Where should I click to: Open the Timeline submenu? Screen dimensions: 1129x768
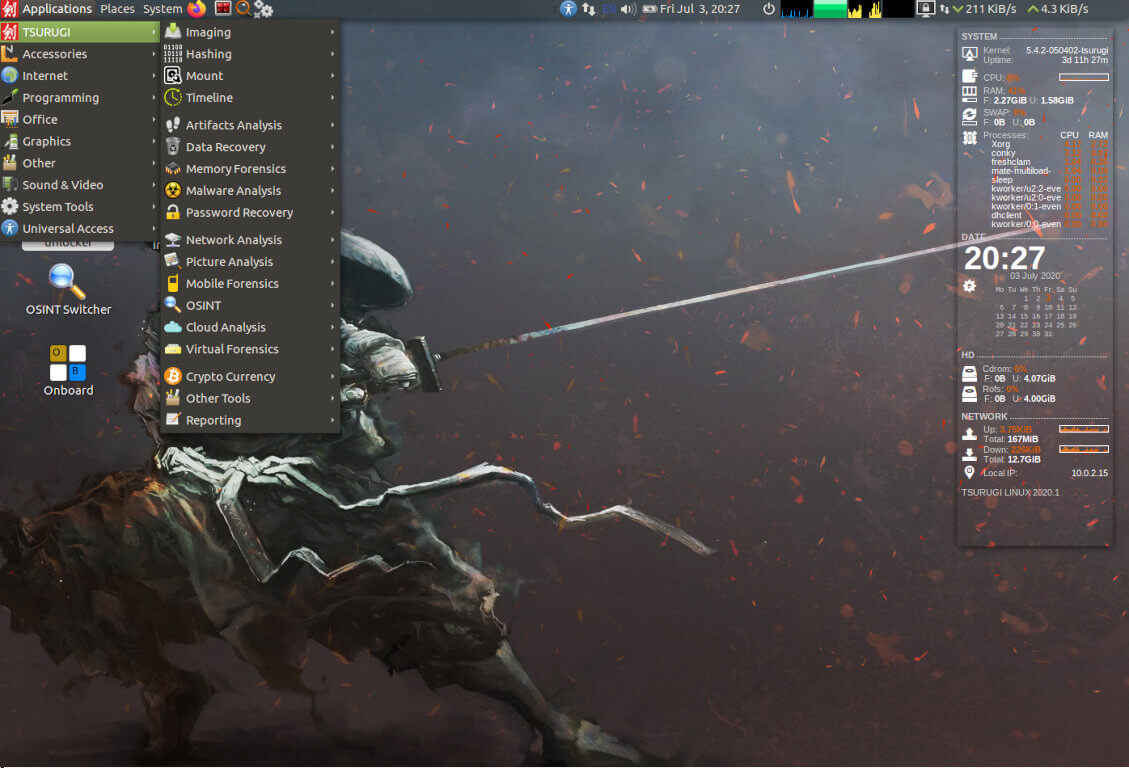point(250,97)
